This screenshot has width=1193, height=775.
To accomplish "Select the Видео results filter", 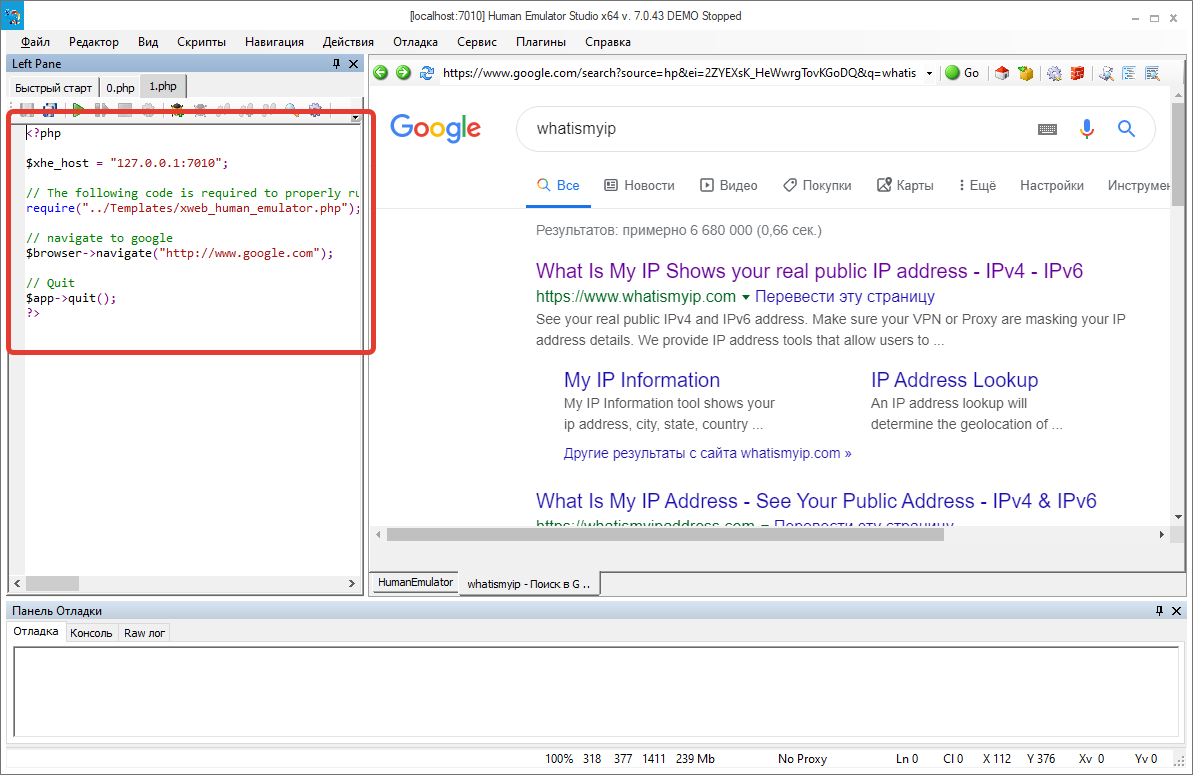I will click(729, 185).
